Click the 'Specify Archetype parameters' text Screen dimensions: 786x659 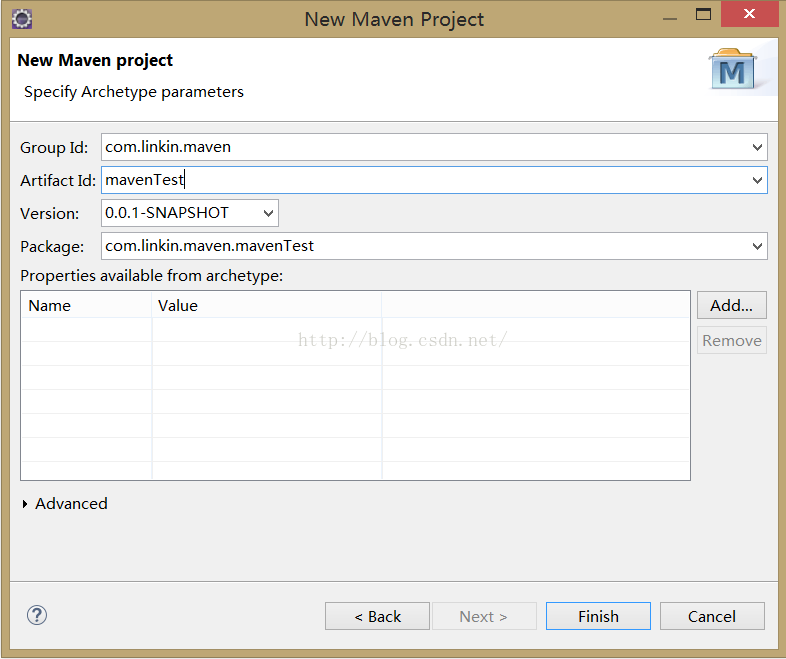click(x=134, y=92)
